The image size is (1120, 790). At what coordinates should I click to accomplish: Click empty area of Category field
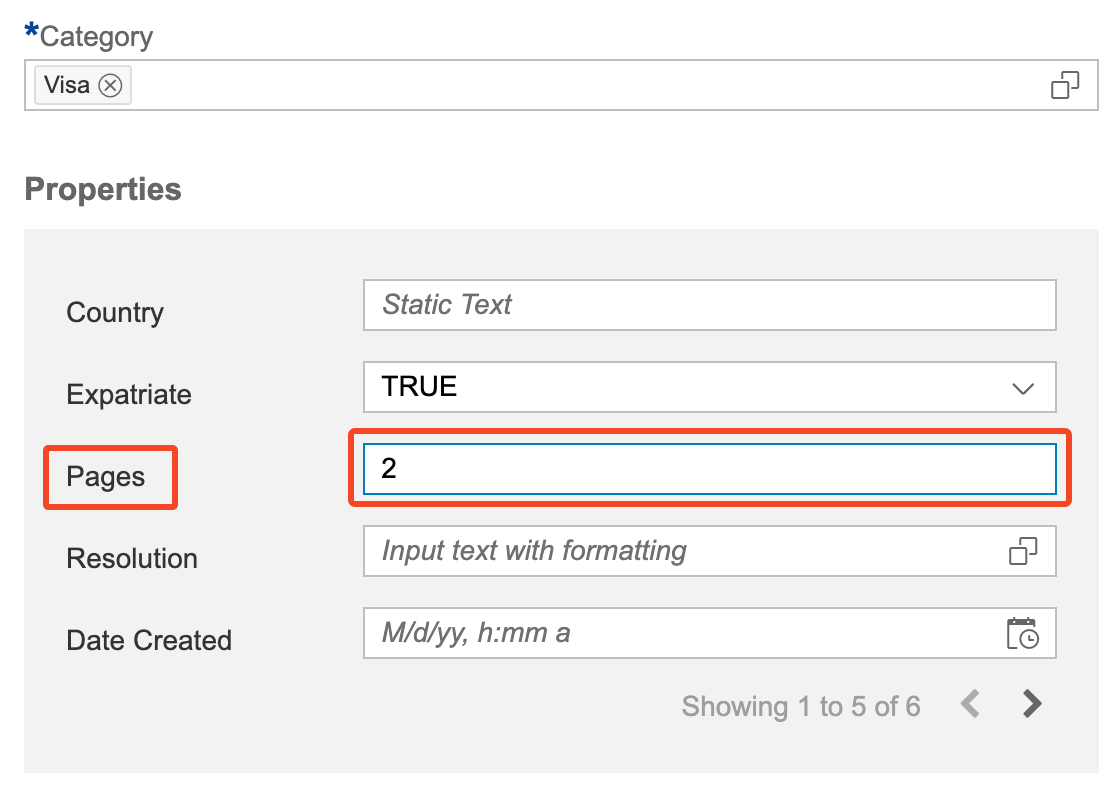click(x=580, y=86)
